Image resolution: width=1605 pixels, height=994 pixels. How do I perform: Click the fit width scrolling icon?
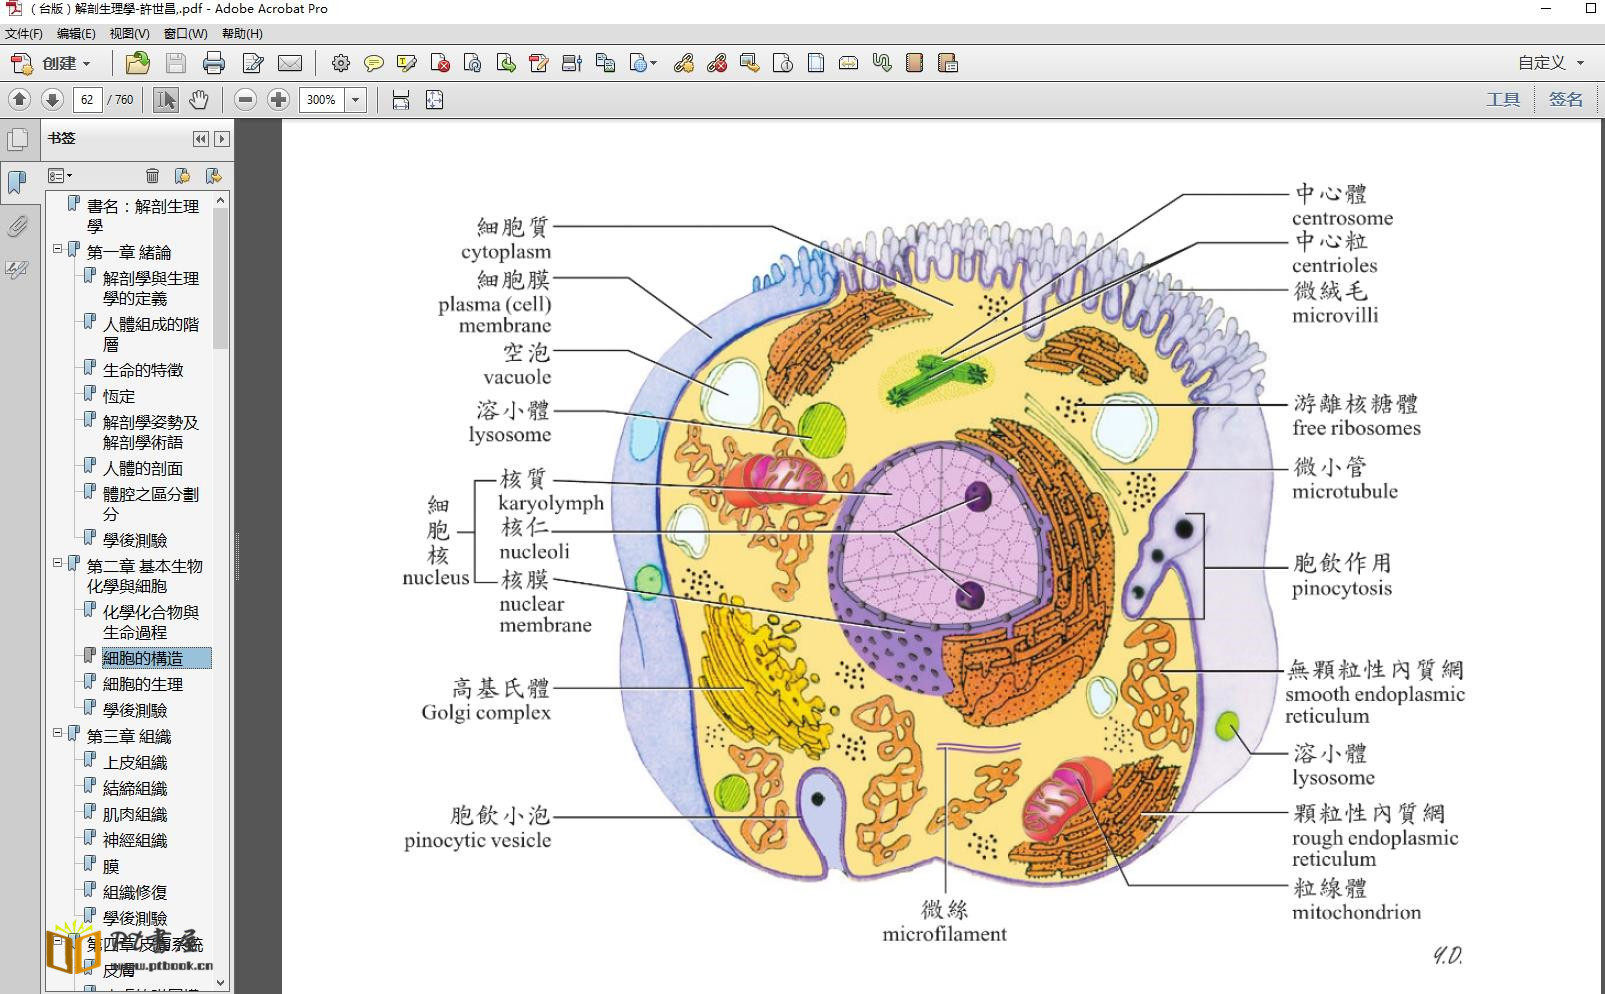coord(401,99)
